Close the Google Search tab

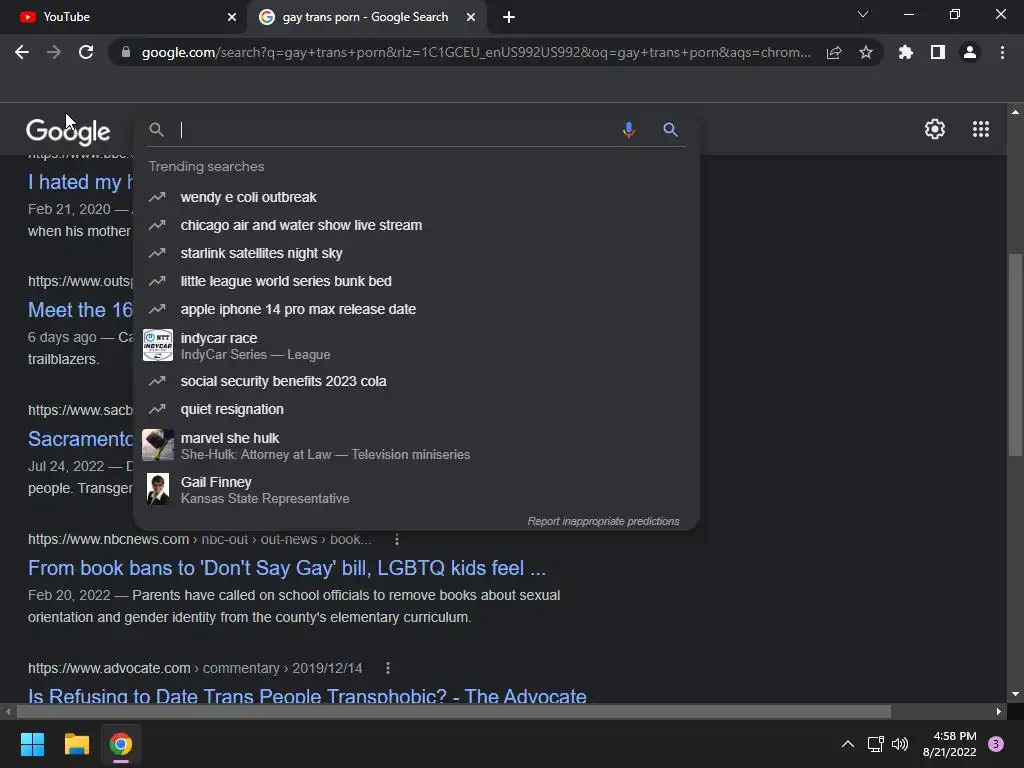(x=471, y=18)
